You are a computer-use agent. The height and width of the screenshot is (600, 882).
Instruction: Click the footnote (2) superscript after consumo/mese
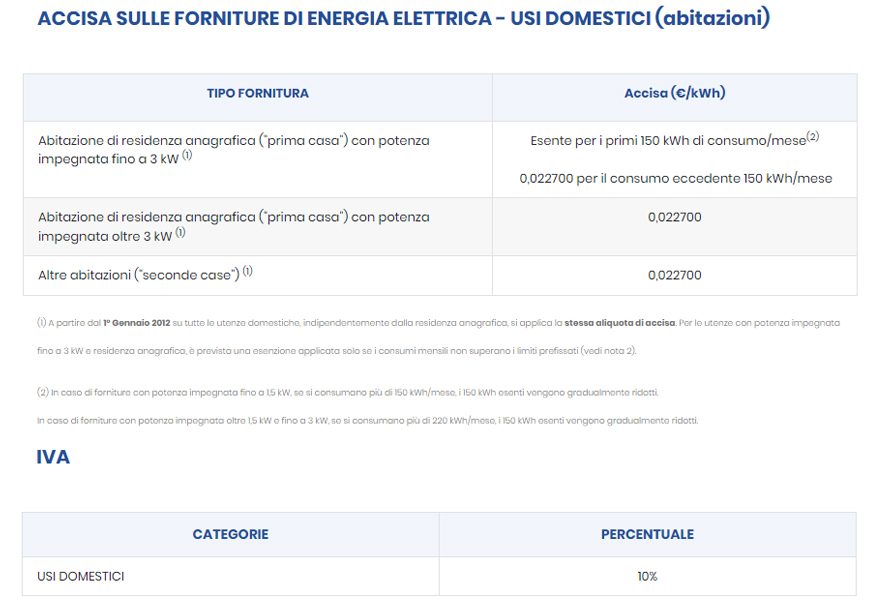(x=813, y=137)
